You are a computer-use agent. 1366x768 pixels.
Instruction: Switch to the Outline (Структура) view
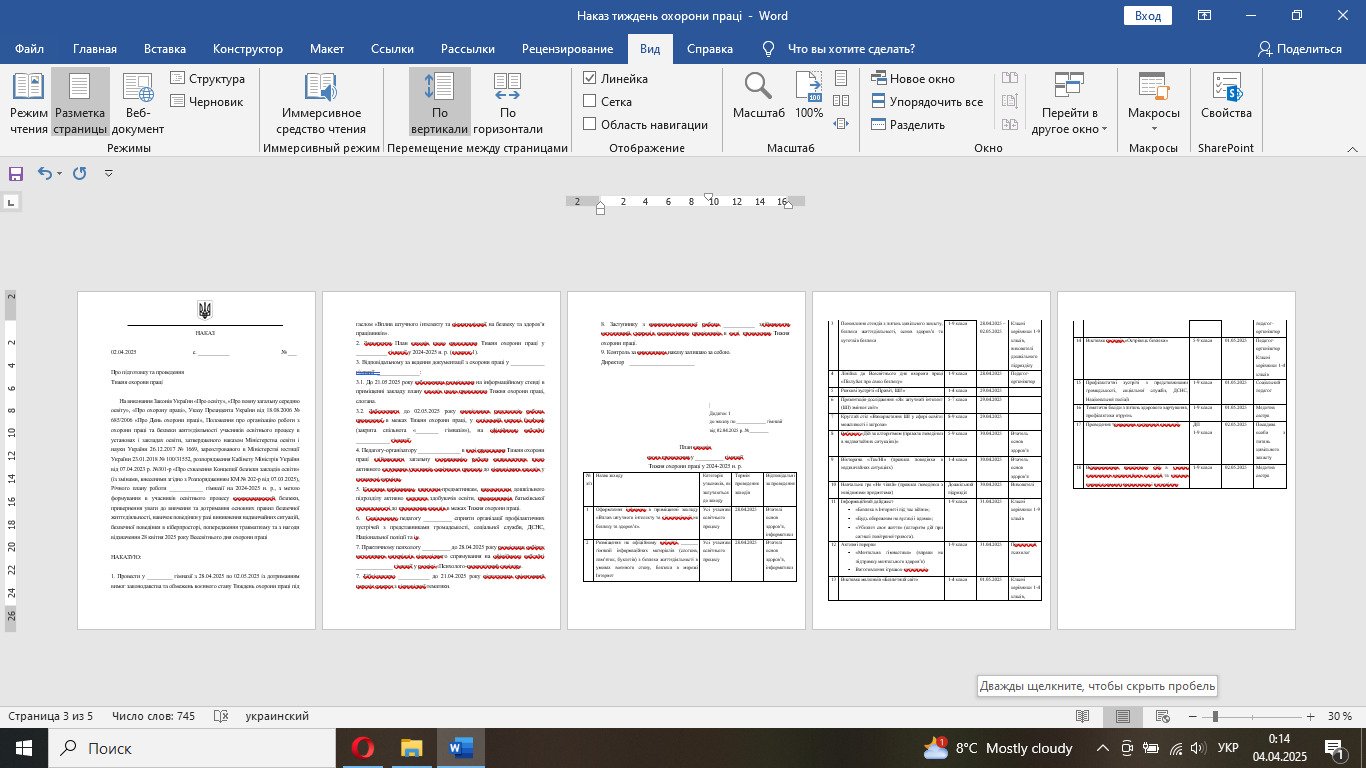(x=206, y=79)
